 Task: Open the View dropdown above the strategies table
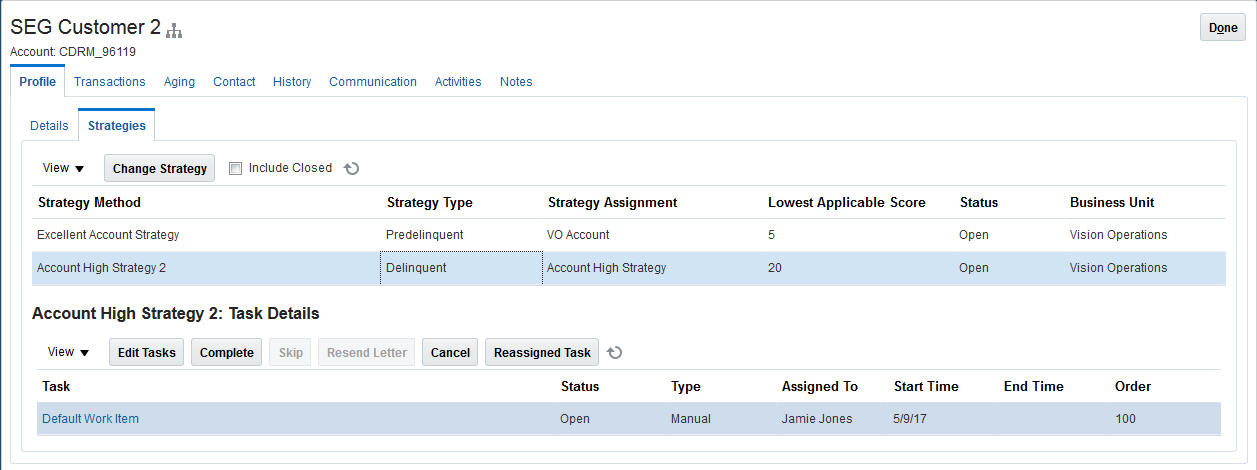[63, 169]
